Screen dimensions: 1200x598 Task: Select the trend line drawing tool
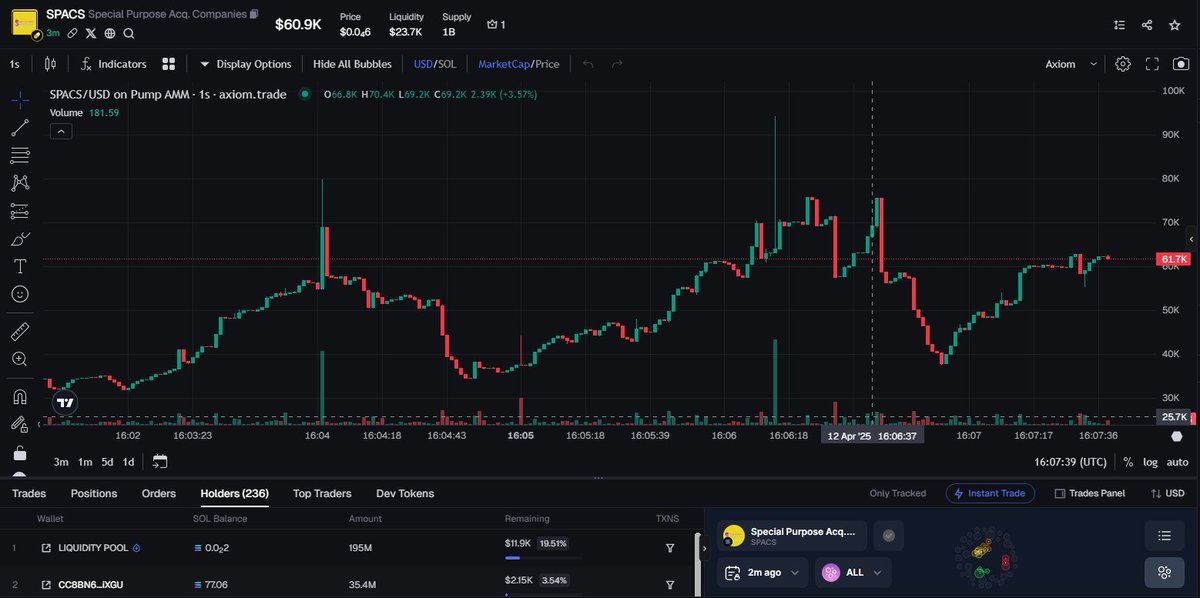point(19,128)
